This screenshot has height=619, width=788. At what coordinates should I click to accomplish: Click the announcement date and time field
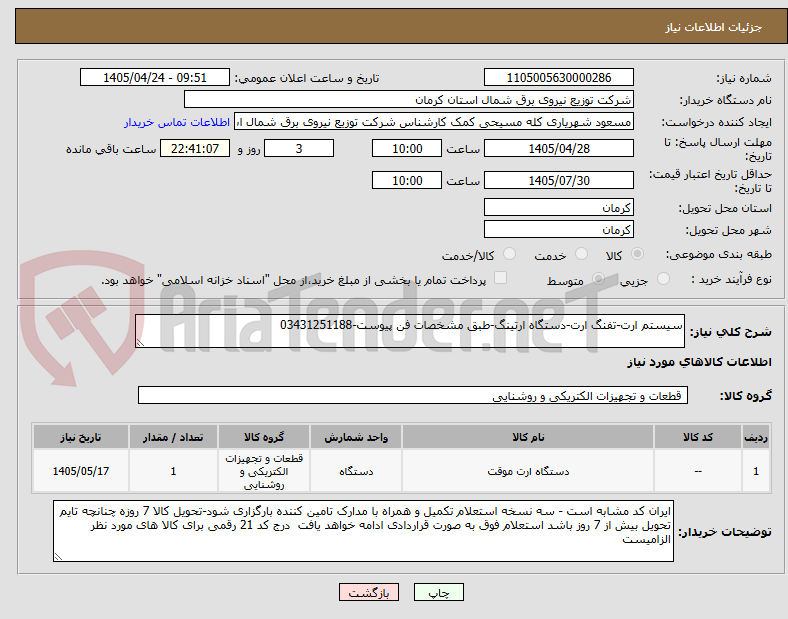tap(155, 77)
